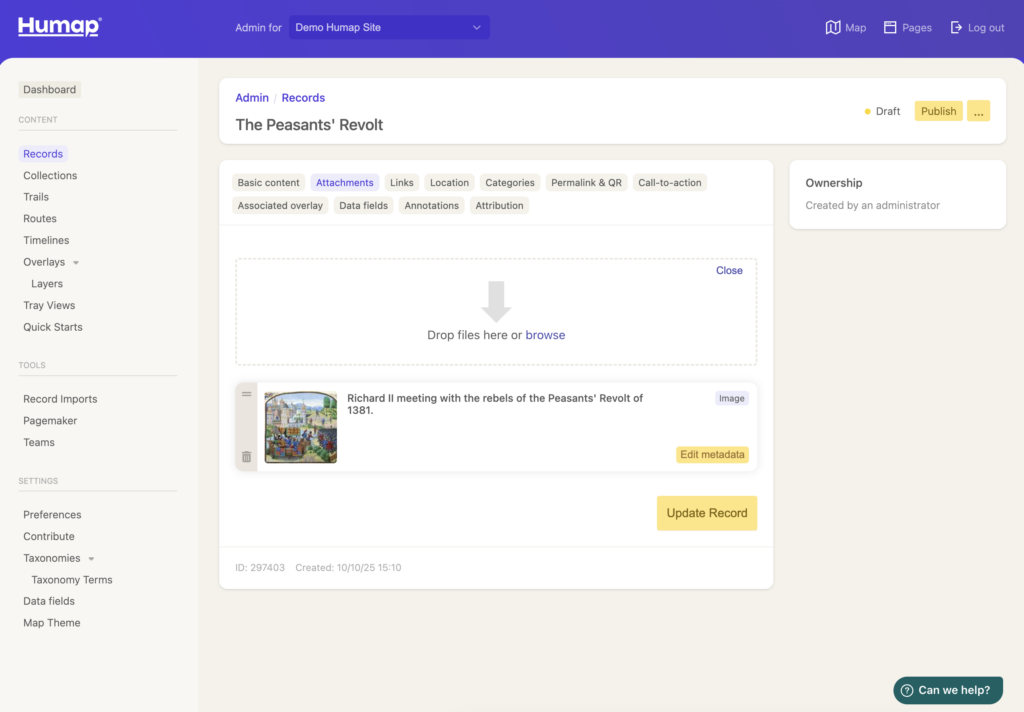Edit metadata for the Richard II image
The height and width of the screenshot is (712, 1024).
point(712,454)
